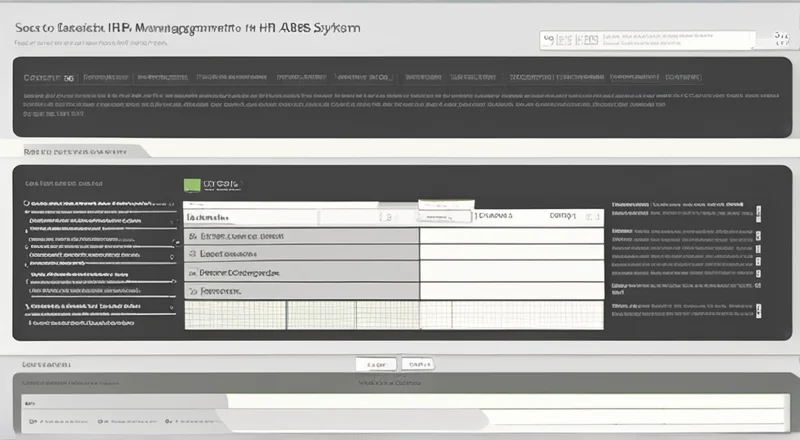Select the second numbered row icon in the table

[x=192, y=254]
